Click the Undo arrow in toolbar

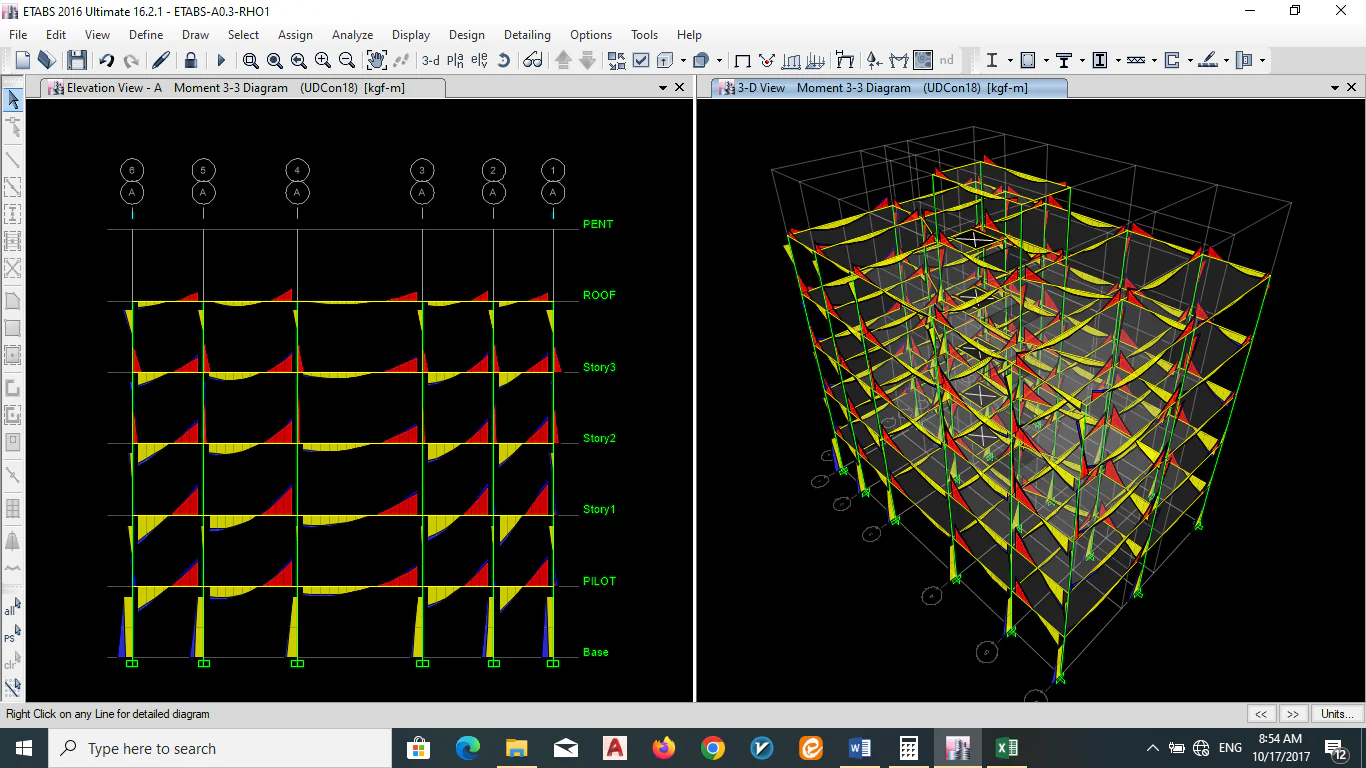106,60
